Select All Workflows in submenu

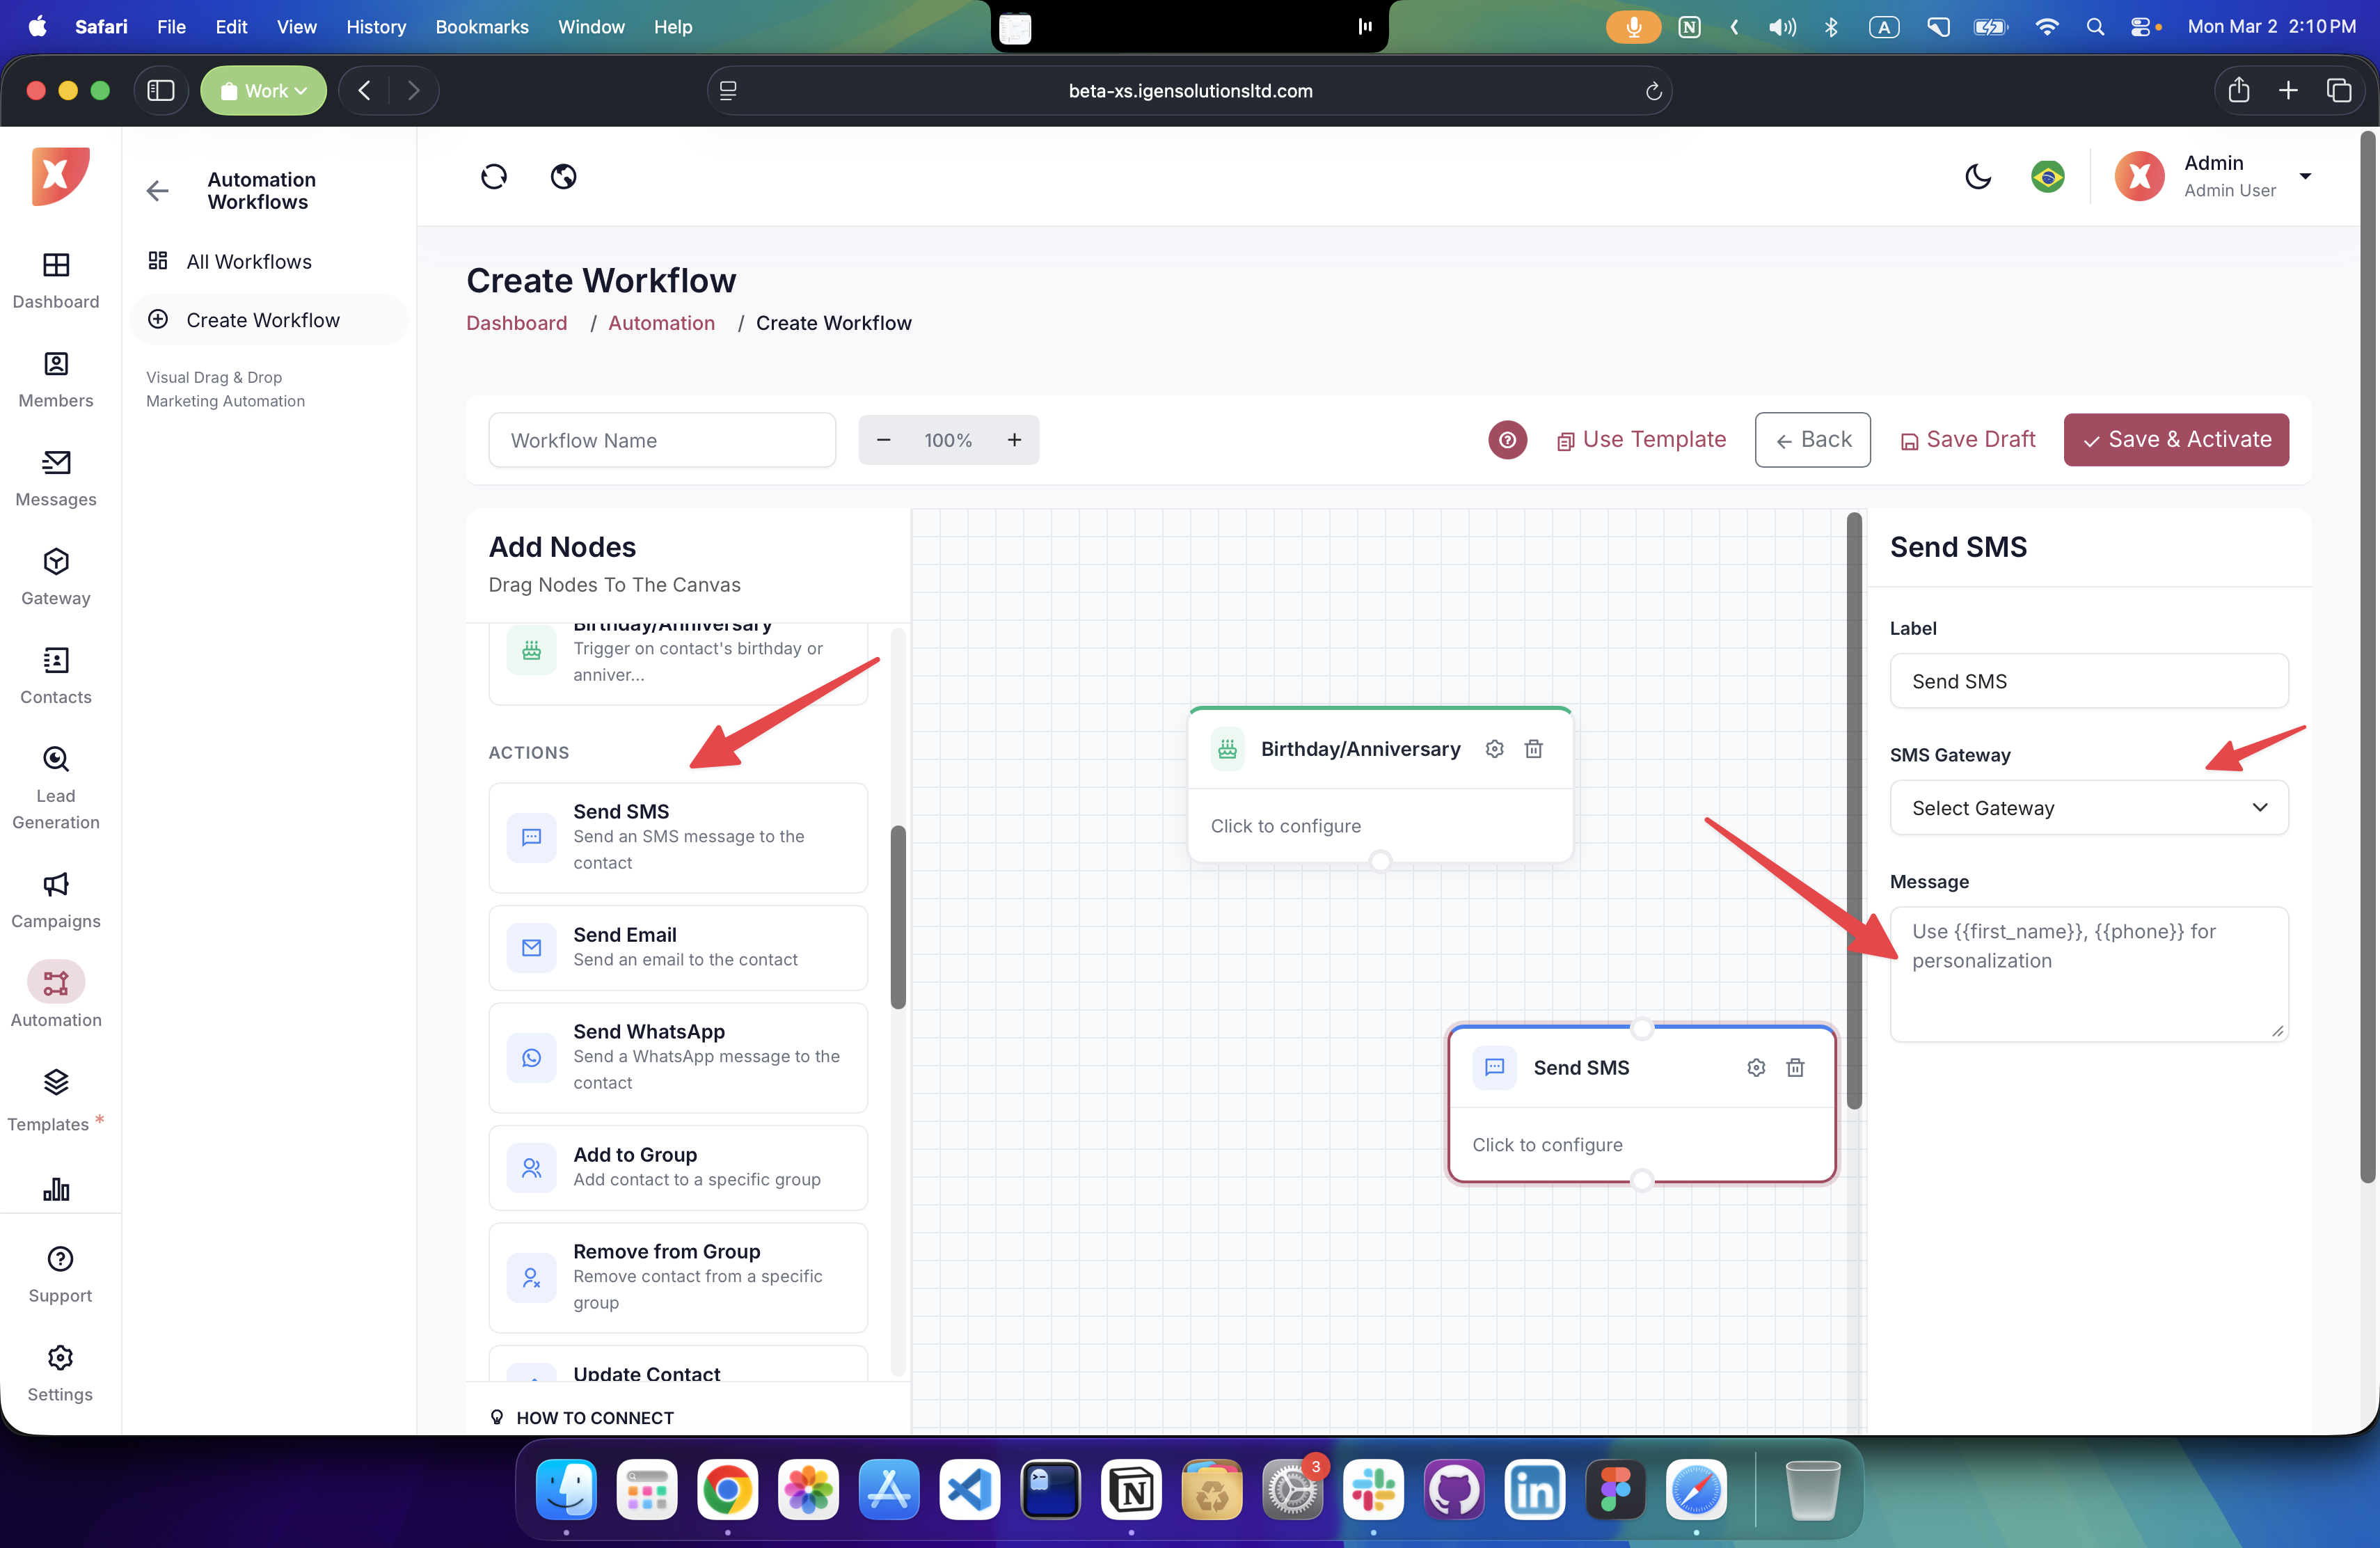pos(249,262)
